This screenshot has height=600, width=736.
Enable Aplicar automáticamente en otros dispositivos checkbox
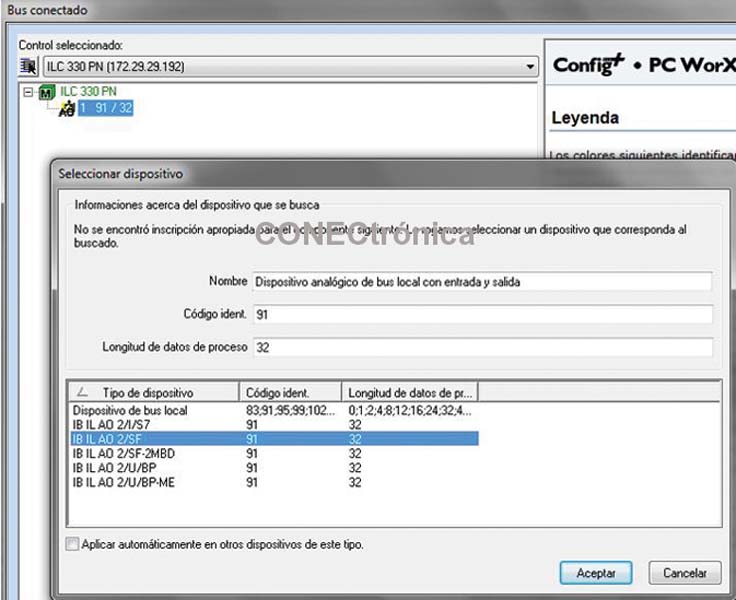point(71,545)
